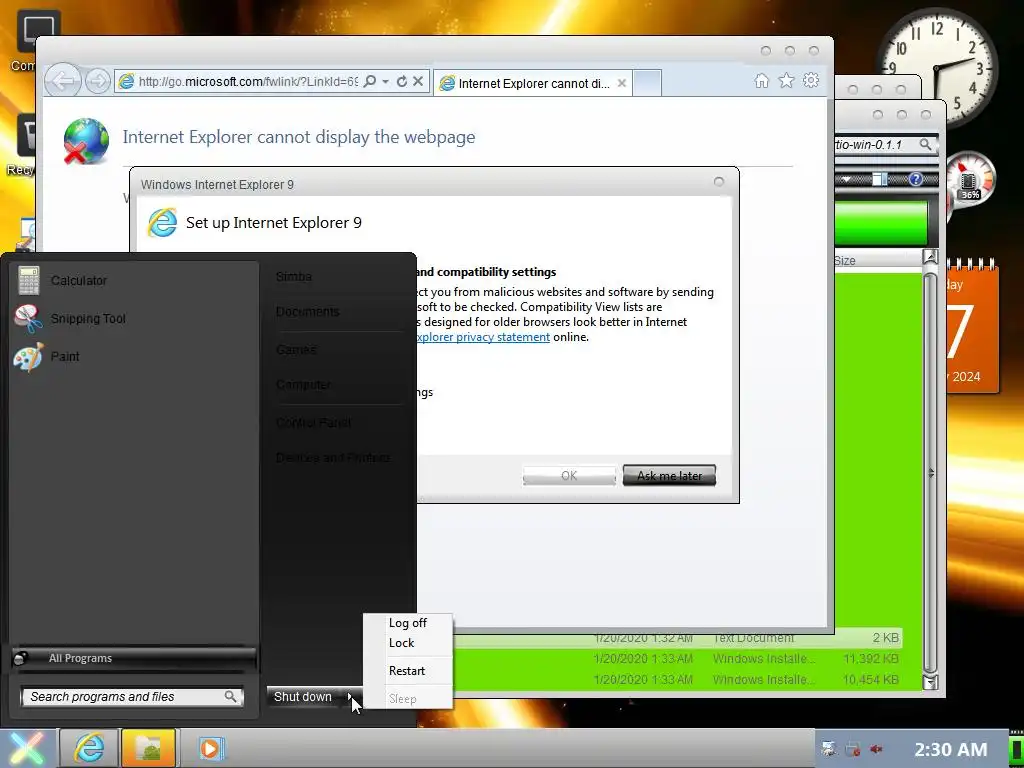Open Internet Explorer from the taskbar

click(x=89, y=748)
